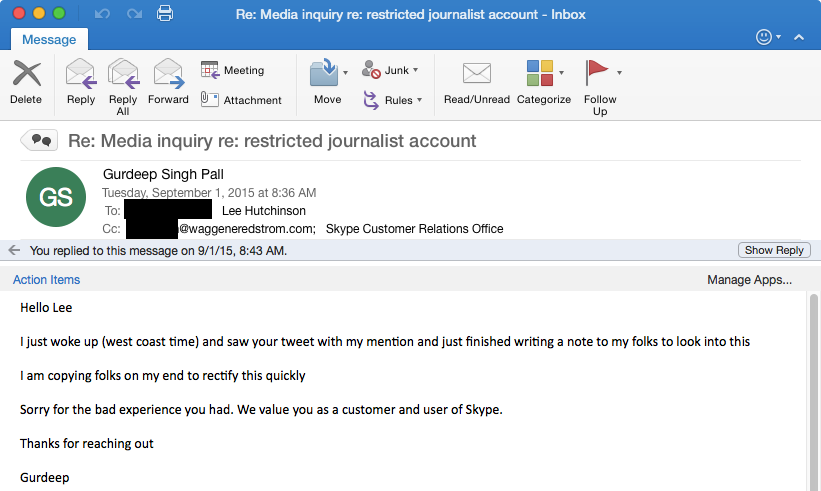
Task: Expand the Junk dropdown arrow
Action: pos(416,70)
